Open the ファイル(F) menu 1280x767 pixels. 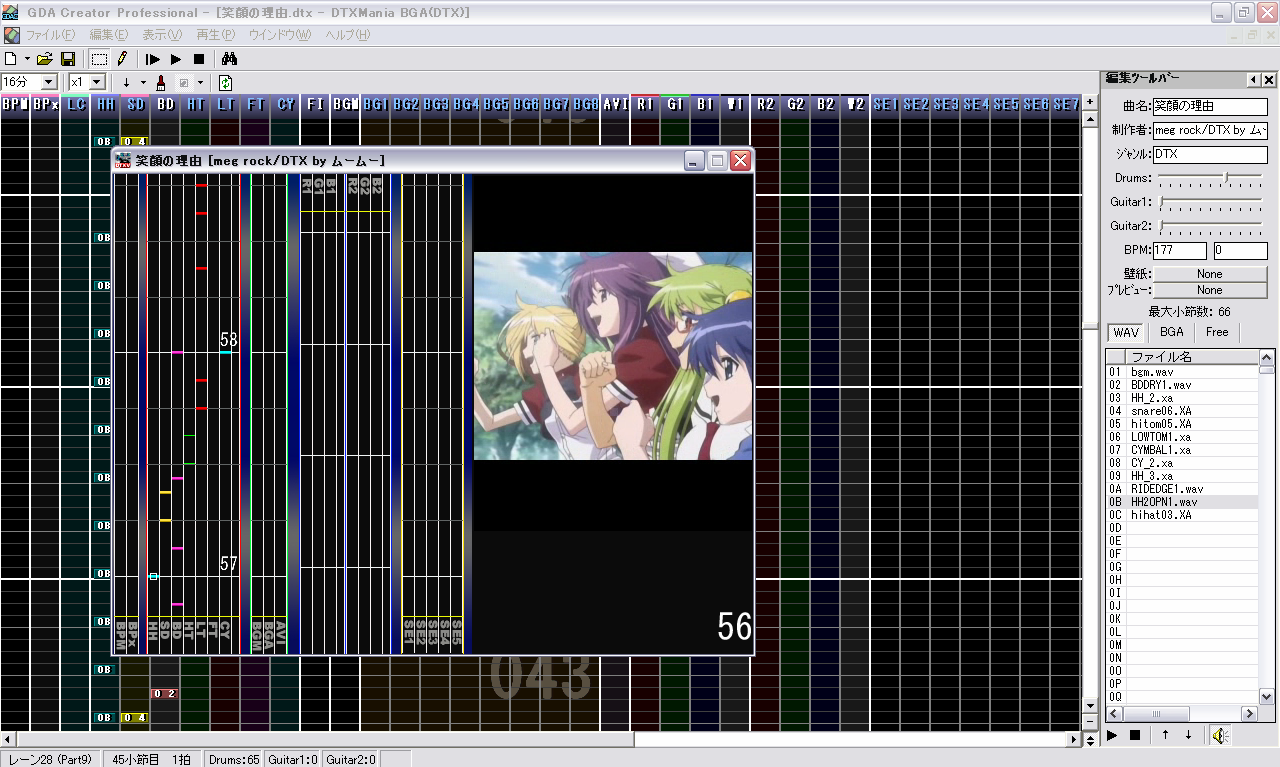pos(50,35)
